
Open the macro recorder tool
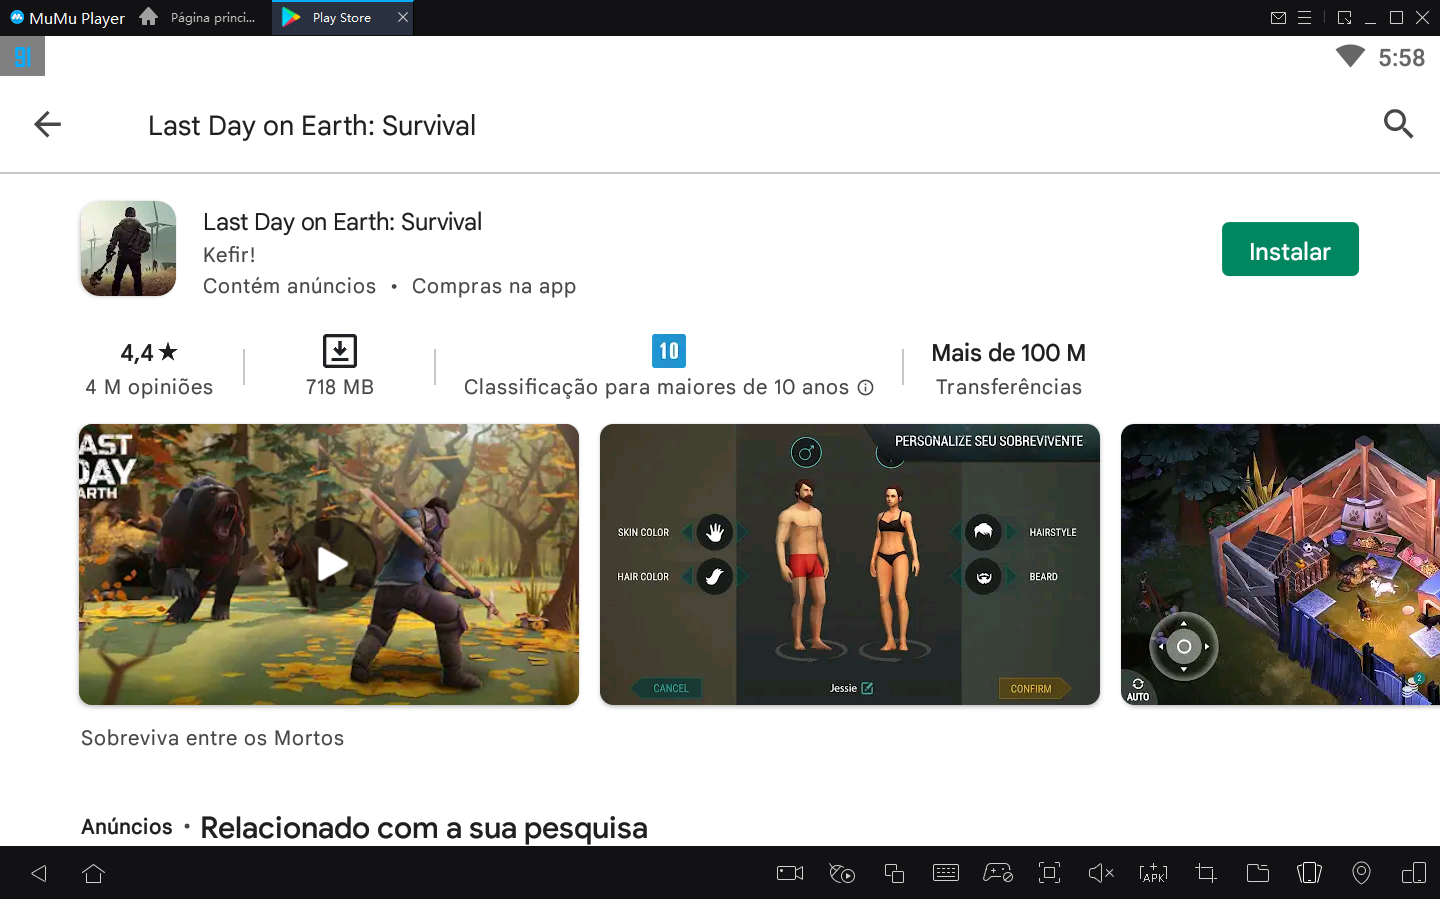click(841, 873)
